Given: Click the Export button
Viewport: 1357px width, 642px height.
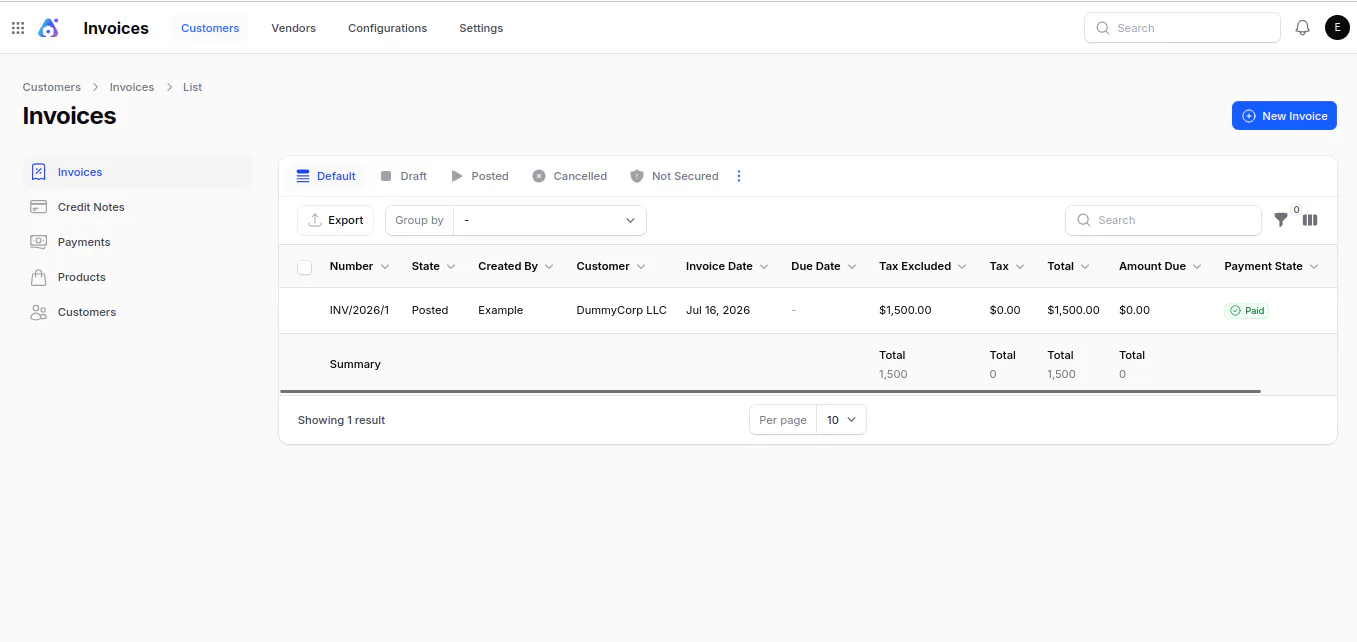Looking at the screenshot, I should (335, 220).
